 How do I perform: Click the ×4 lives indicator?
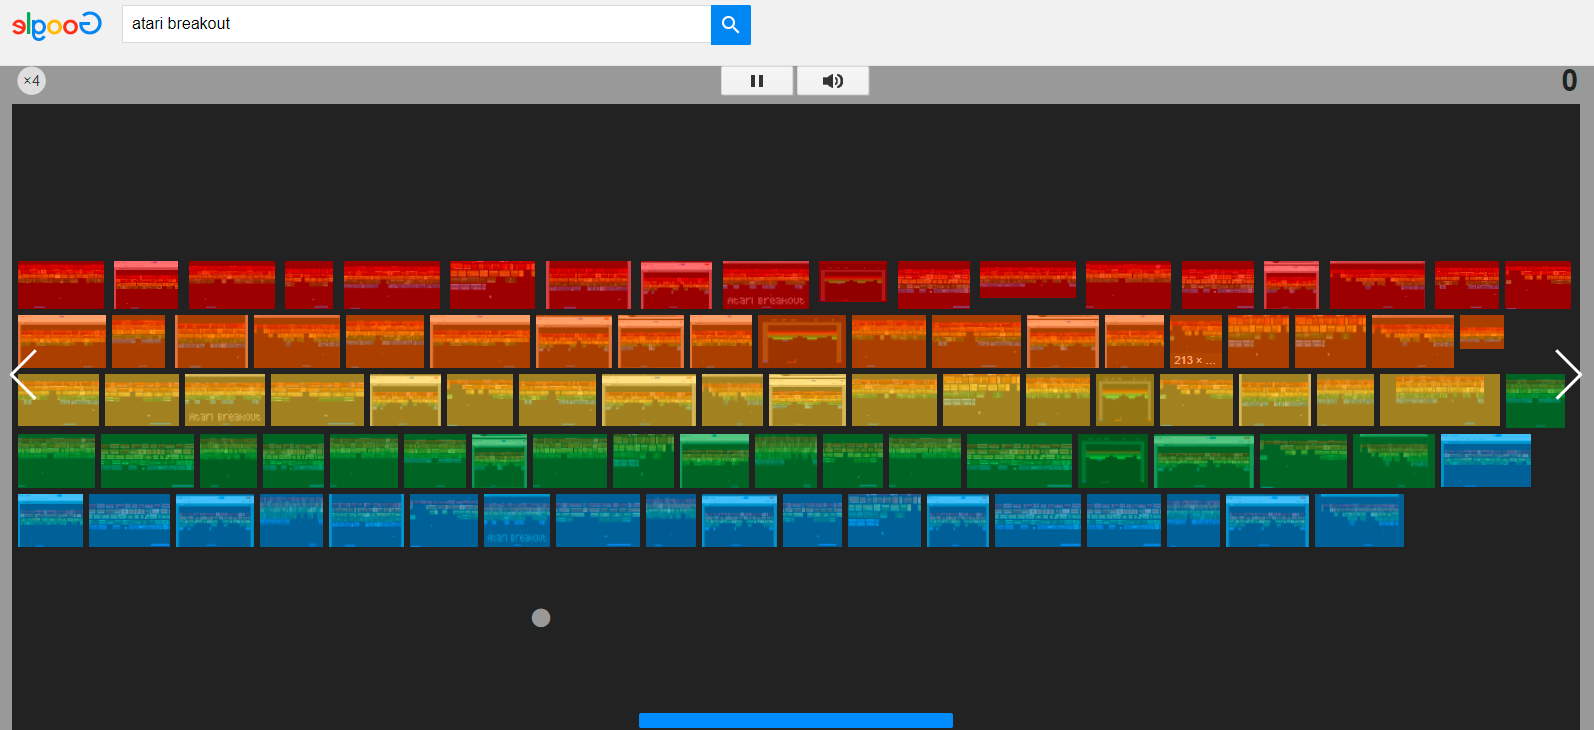(32, 81)
